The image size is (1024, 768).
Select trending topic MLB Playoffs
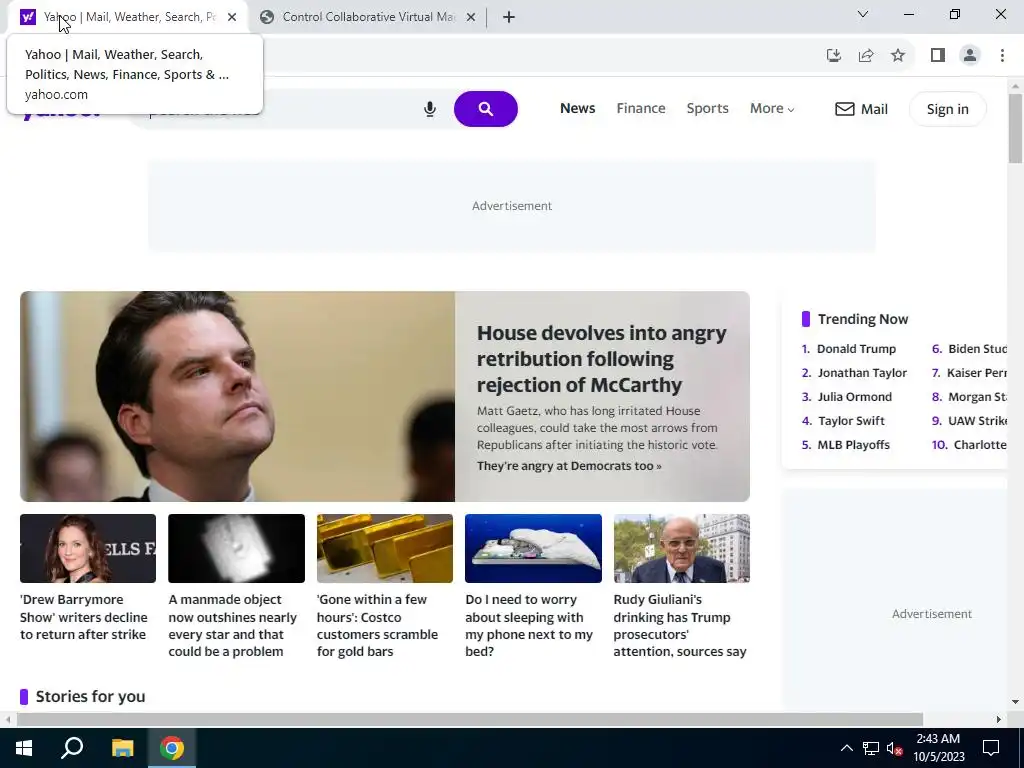click(x=854, y=445)
